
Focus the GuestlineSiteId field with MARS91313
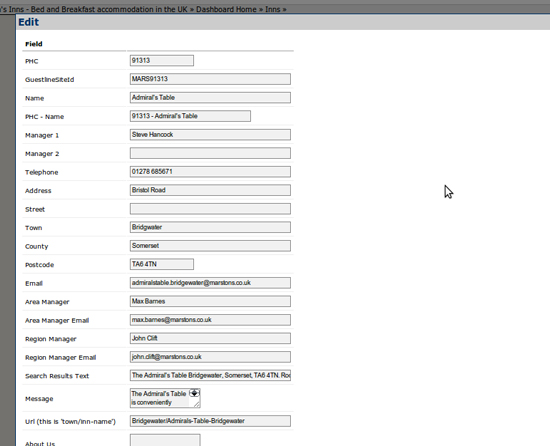210,79
